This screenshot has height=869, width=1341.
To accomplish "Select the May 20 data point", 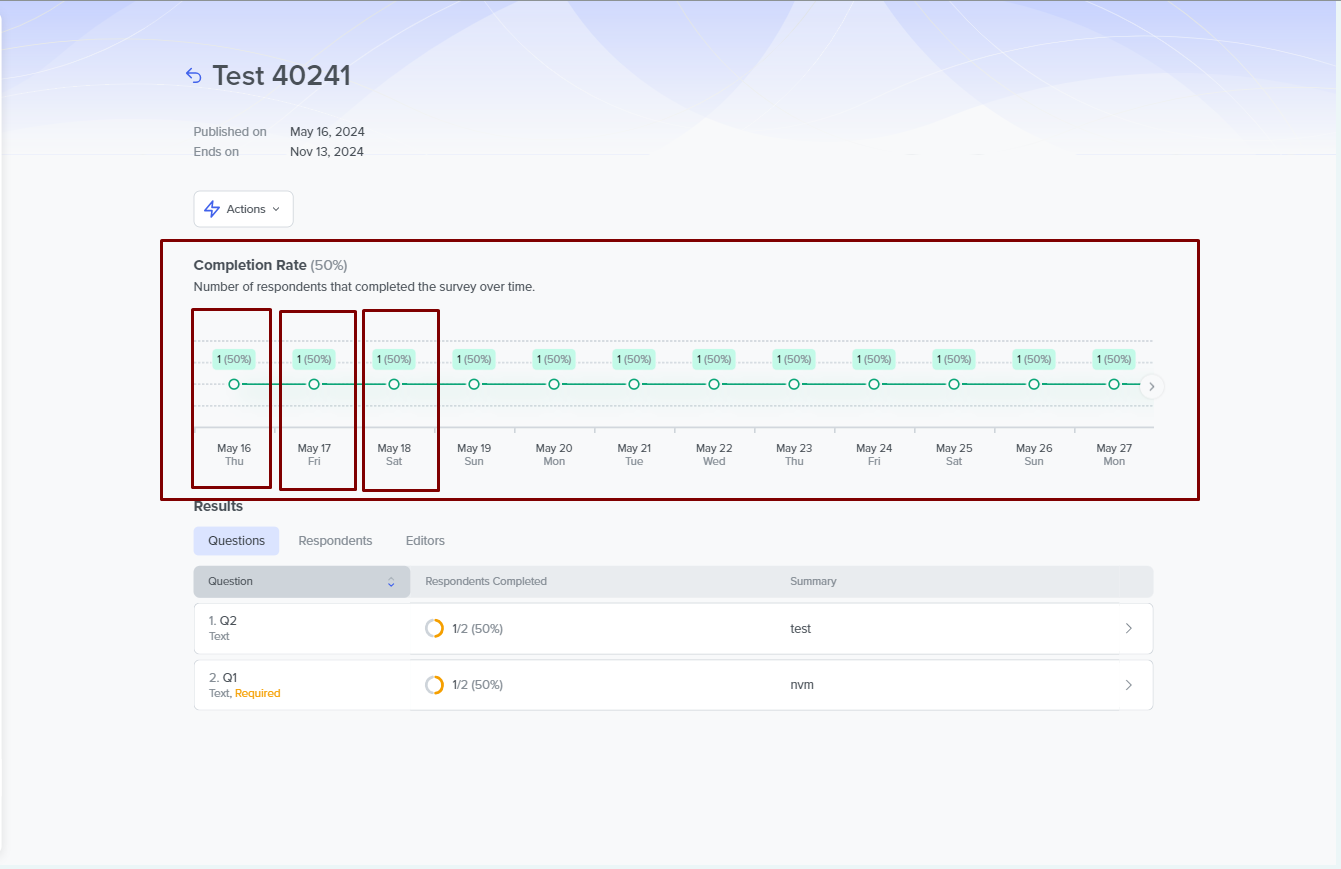I will (554, 384).
